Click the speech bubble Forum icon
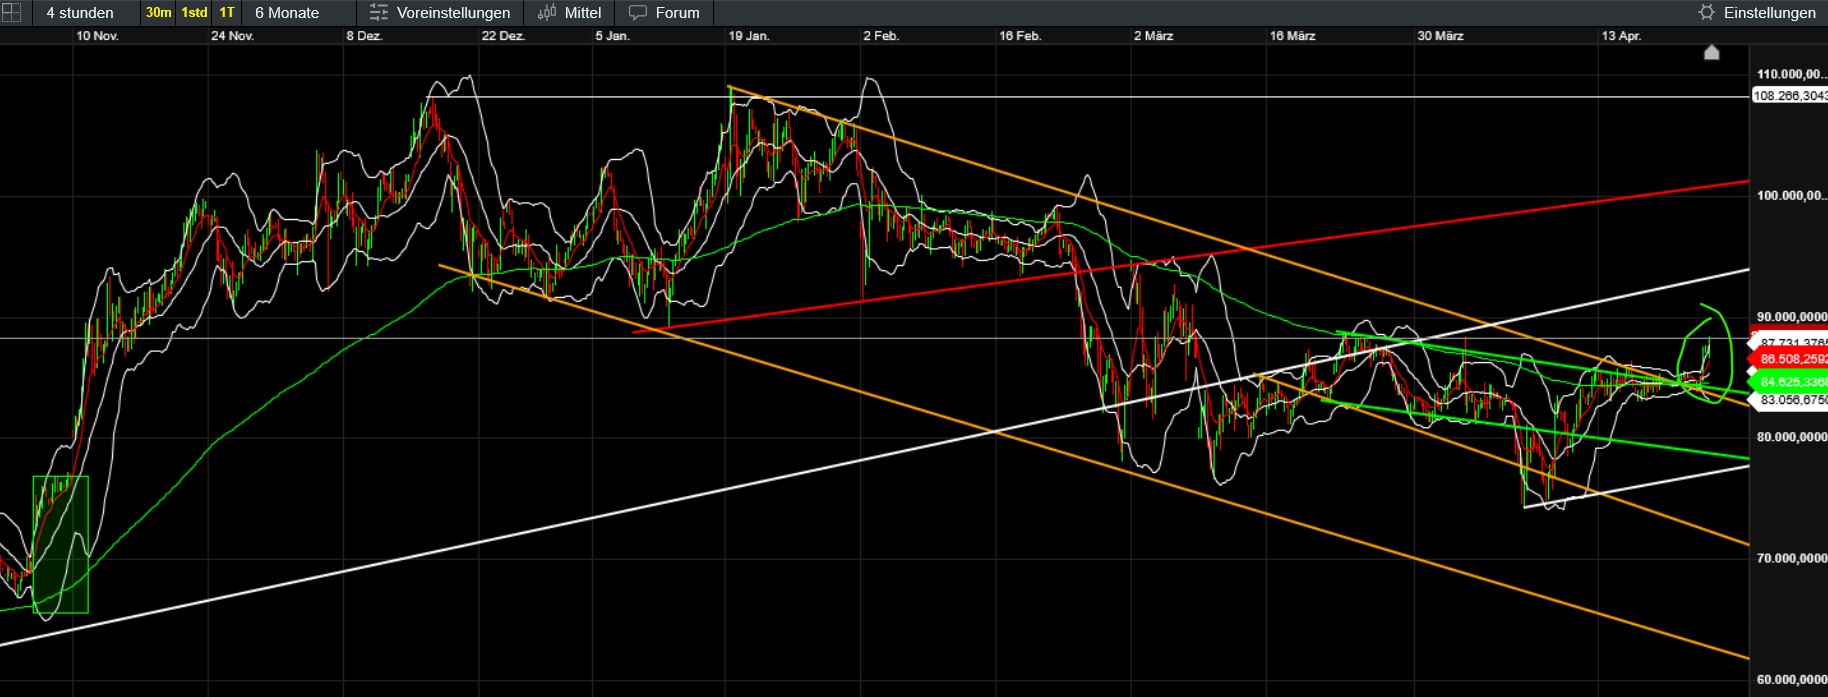1828x697 pixels. click(x=638, y=13)
